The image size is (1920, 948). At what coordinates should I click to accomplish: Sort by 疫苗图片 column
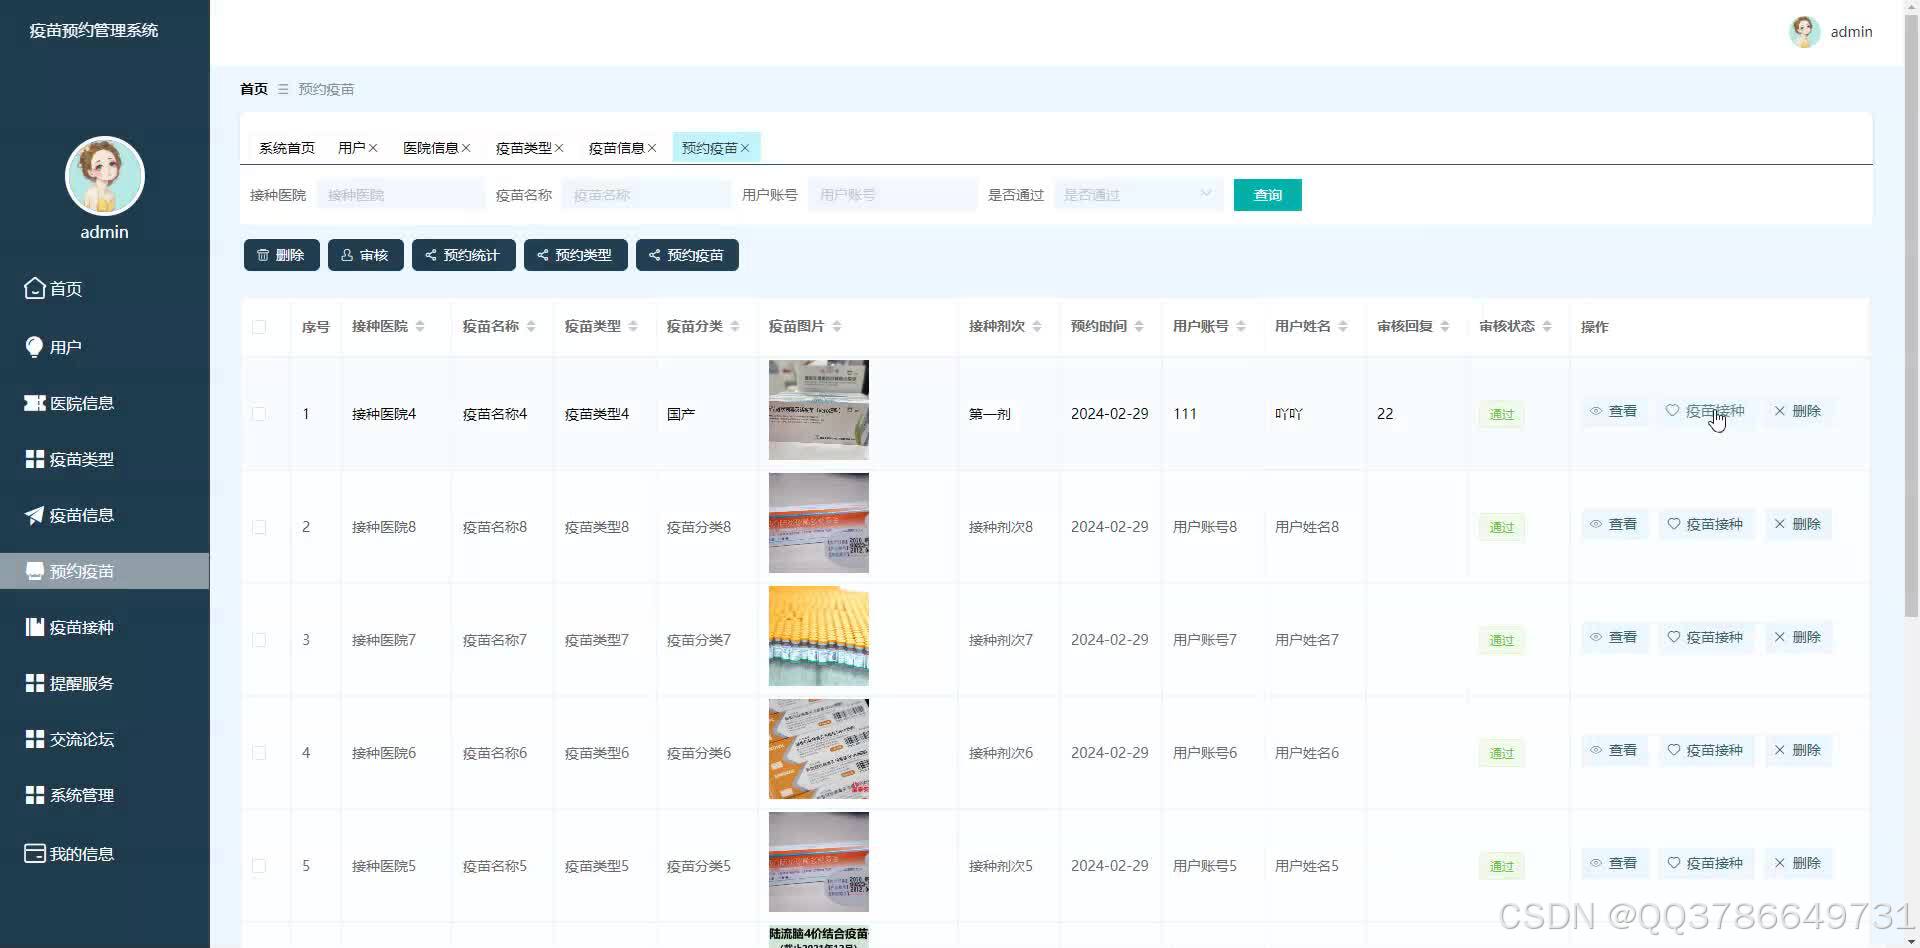coord(837,327)
